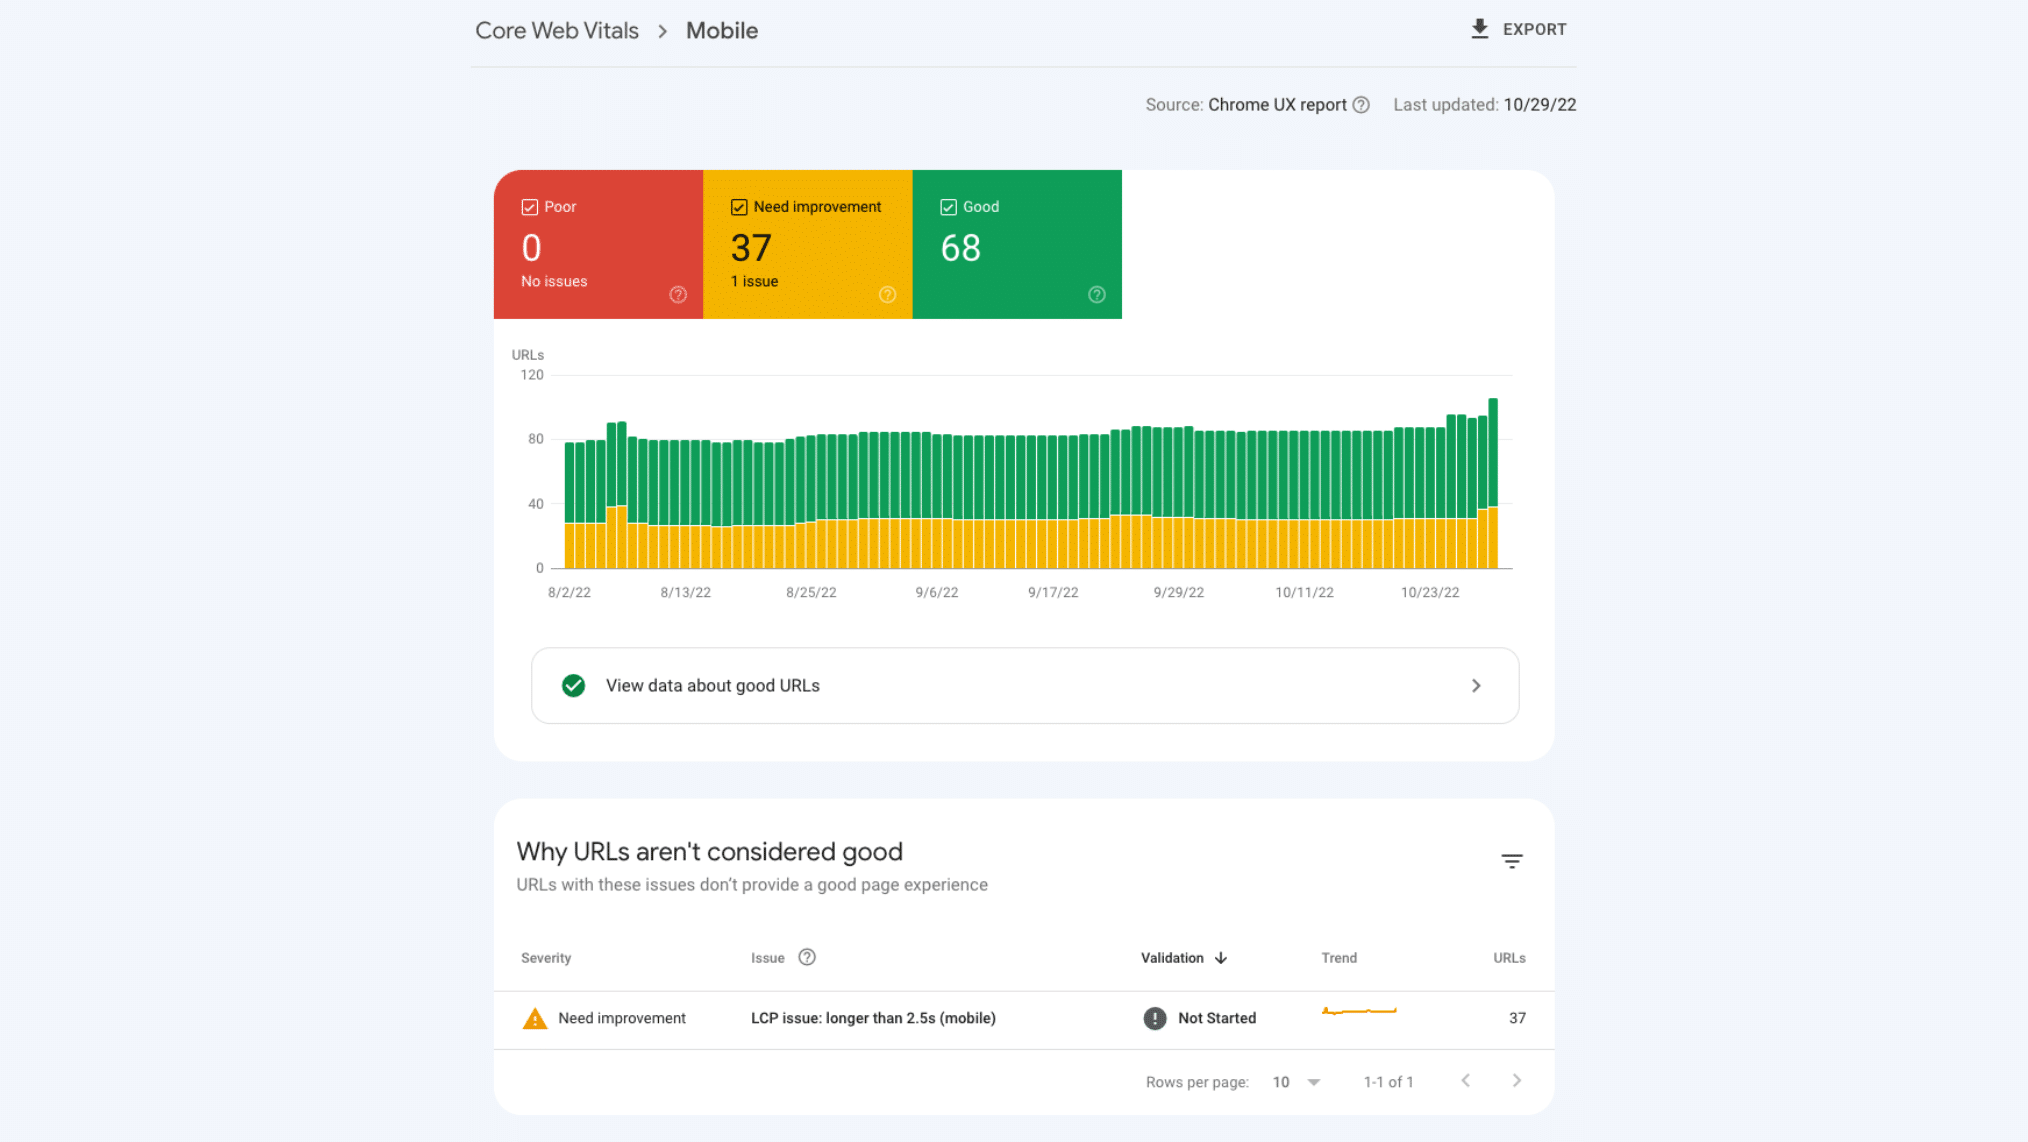Screen dimensions: 2028x1142
Task: Click help icon in Poor card
Action: (x=678, y=295)
